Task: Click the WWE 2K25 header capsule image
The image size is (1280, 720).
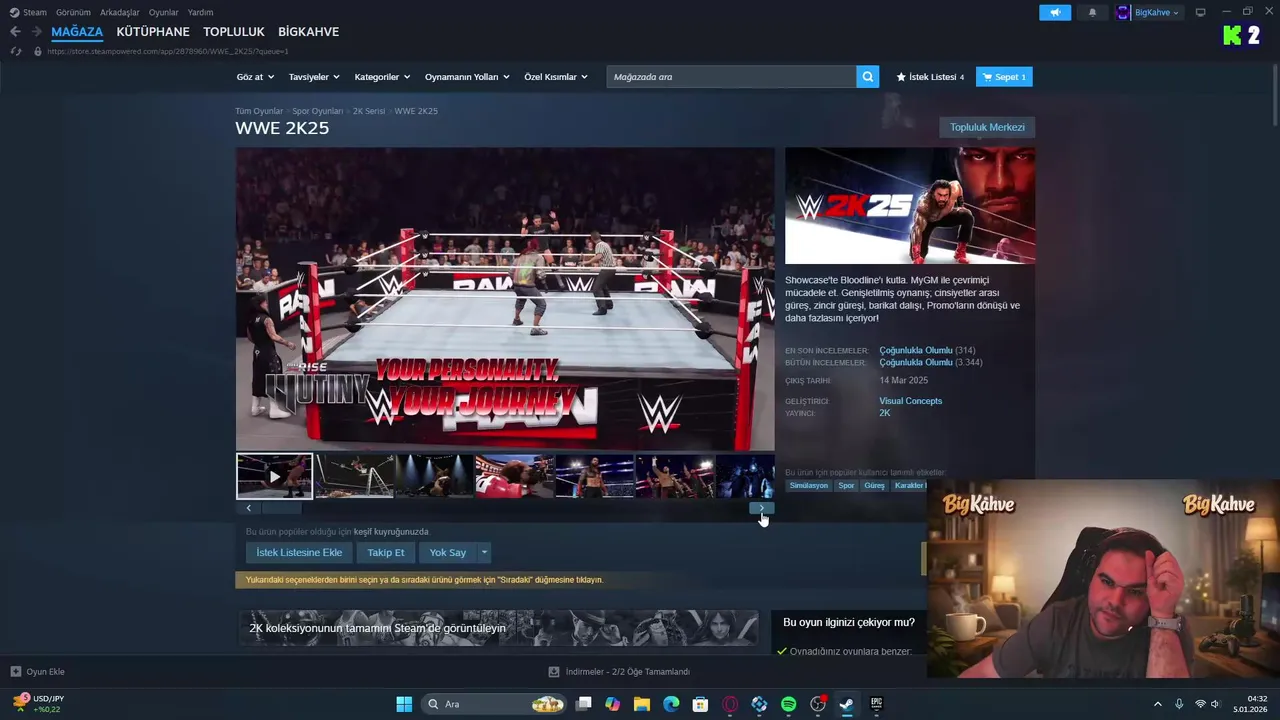Action: point(910,206)
